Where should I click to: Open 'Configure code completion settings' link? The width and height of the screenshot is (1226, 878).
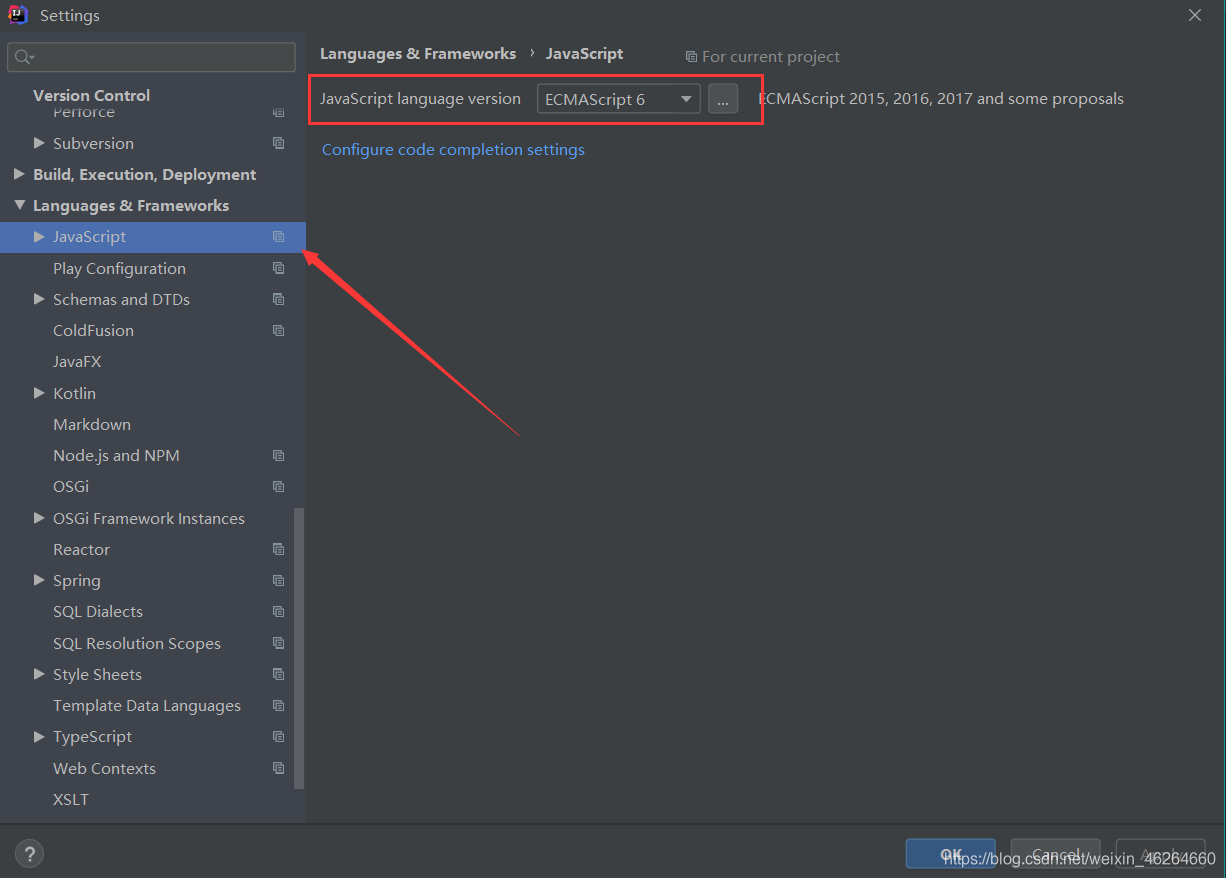tap(453, 150)
